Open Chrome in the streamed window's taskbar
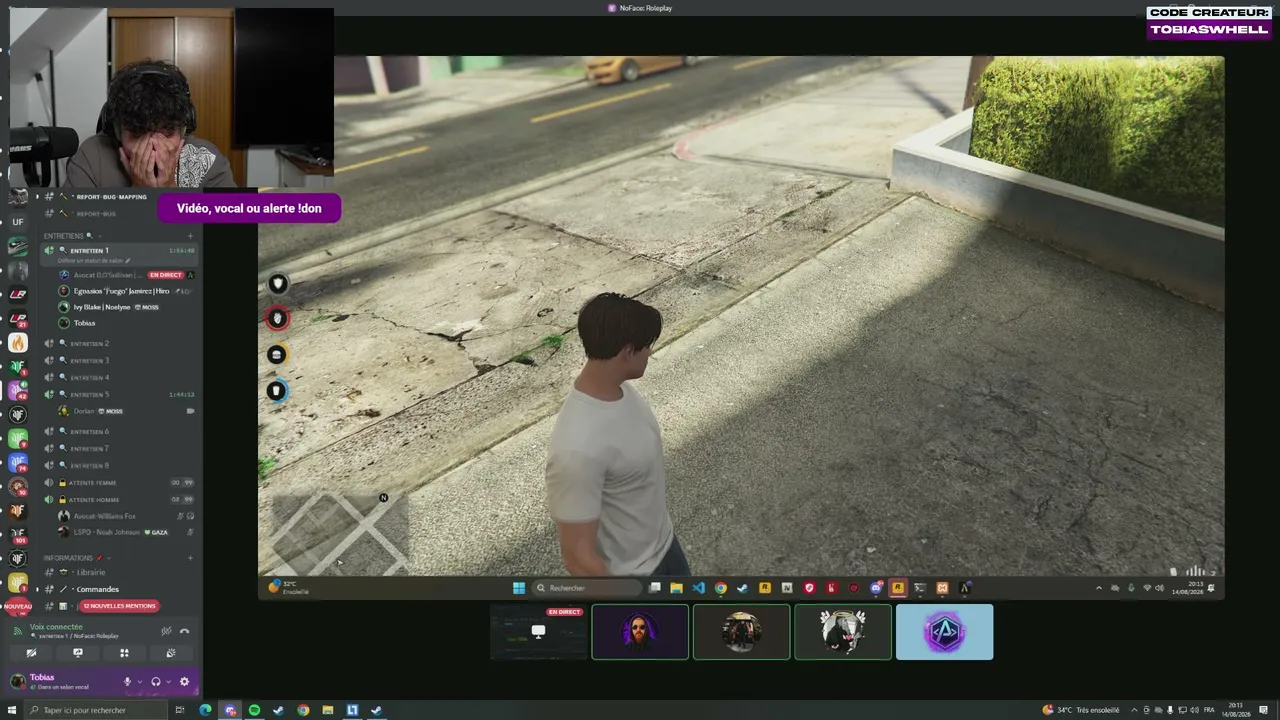1280x720 pixels. tap(720, 588)
